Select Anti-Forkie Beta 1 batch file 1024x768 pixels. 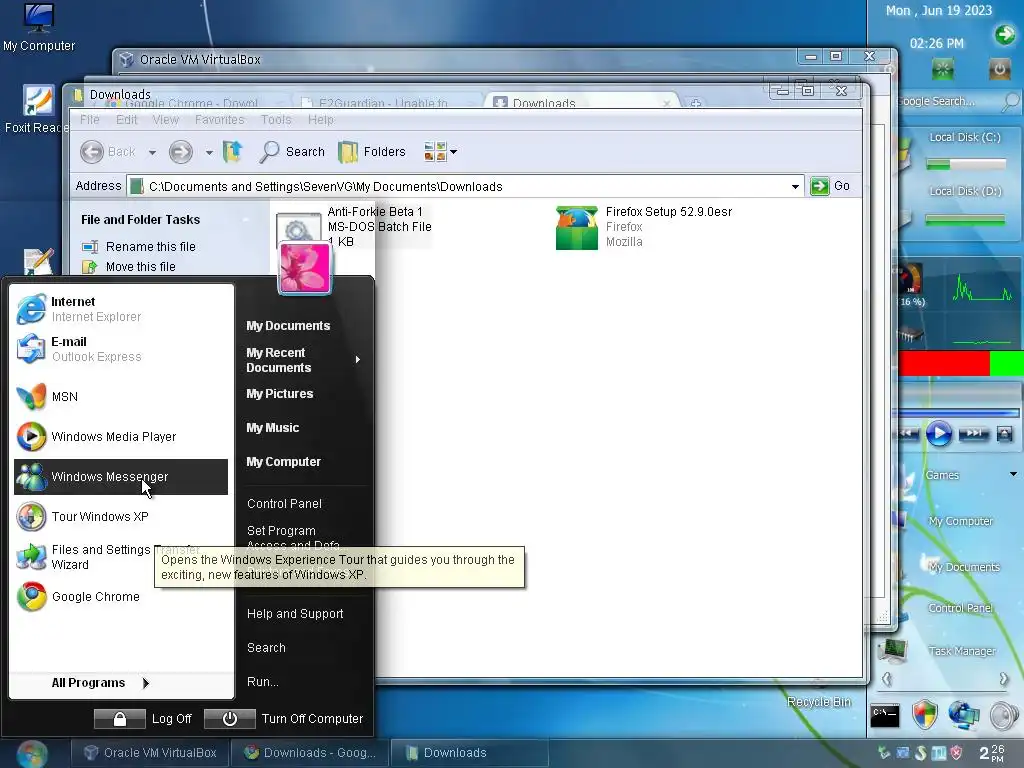(354, 227)
